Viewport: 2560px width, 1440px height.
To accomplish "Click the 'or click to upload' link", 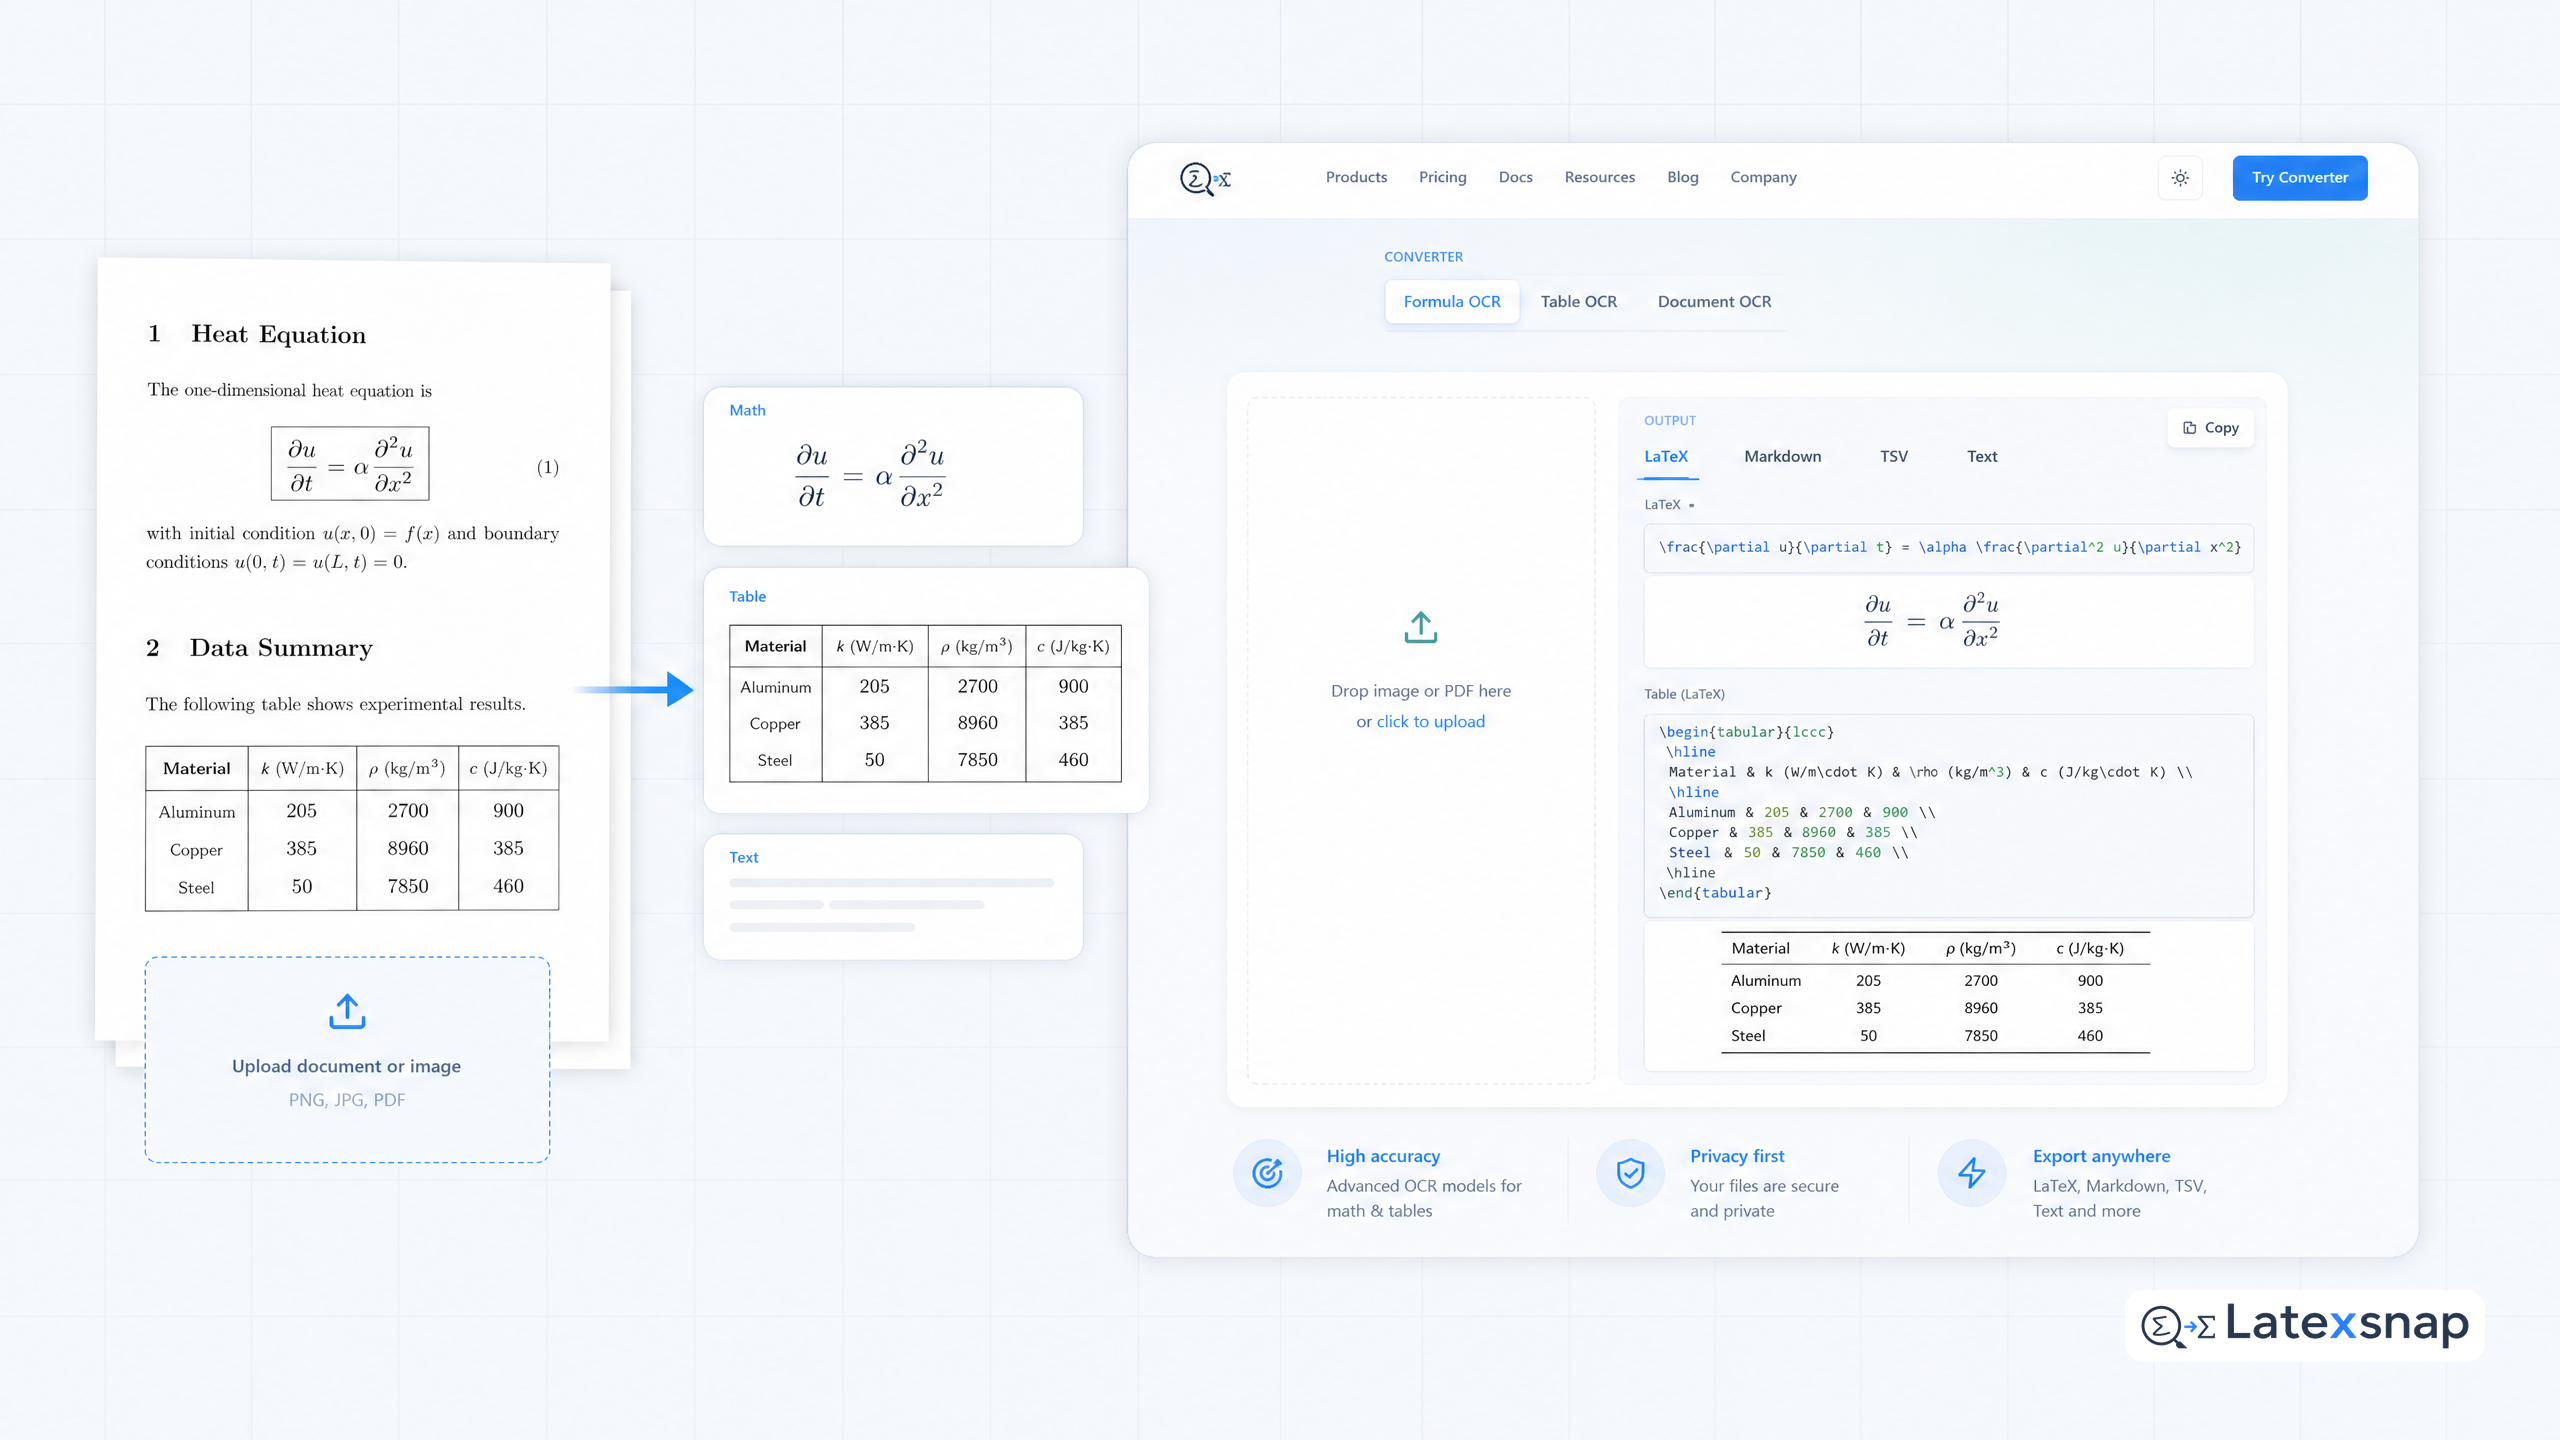I will pos(1420,722).
